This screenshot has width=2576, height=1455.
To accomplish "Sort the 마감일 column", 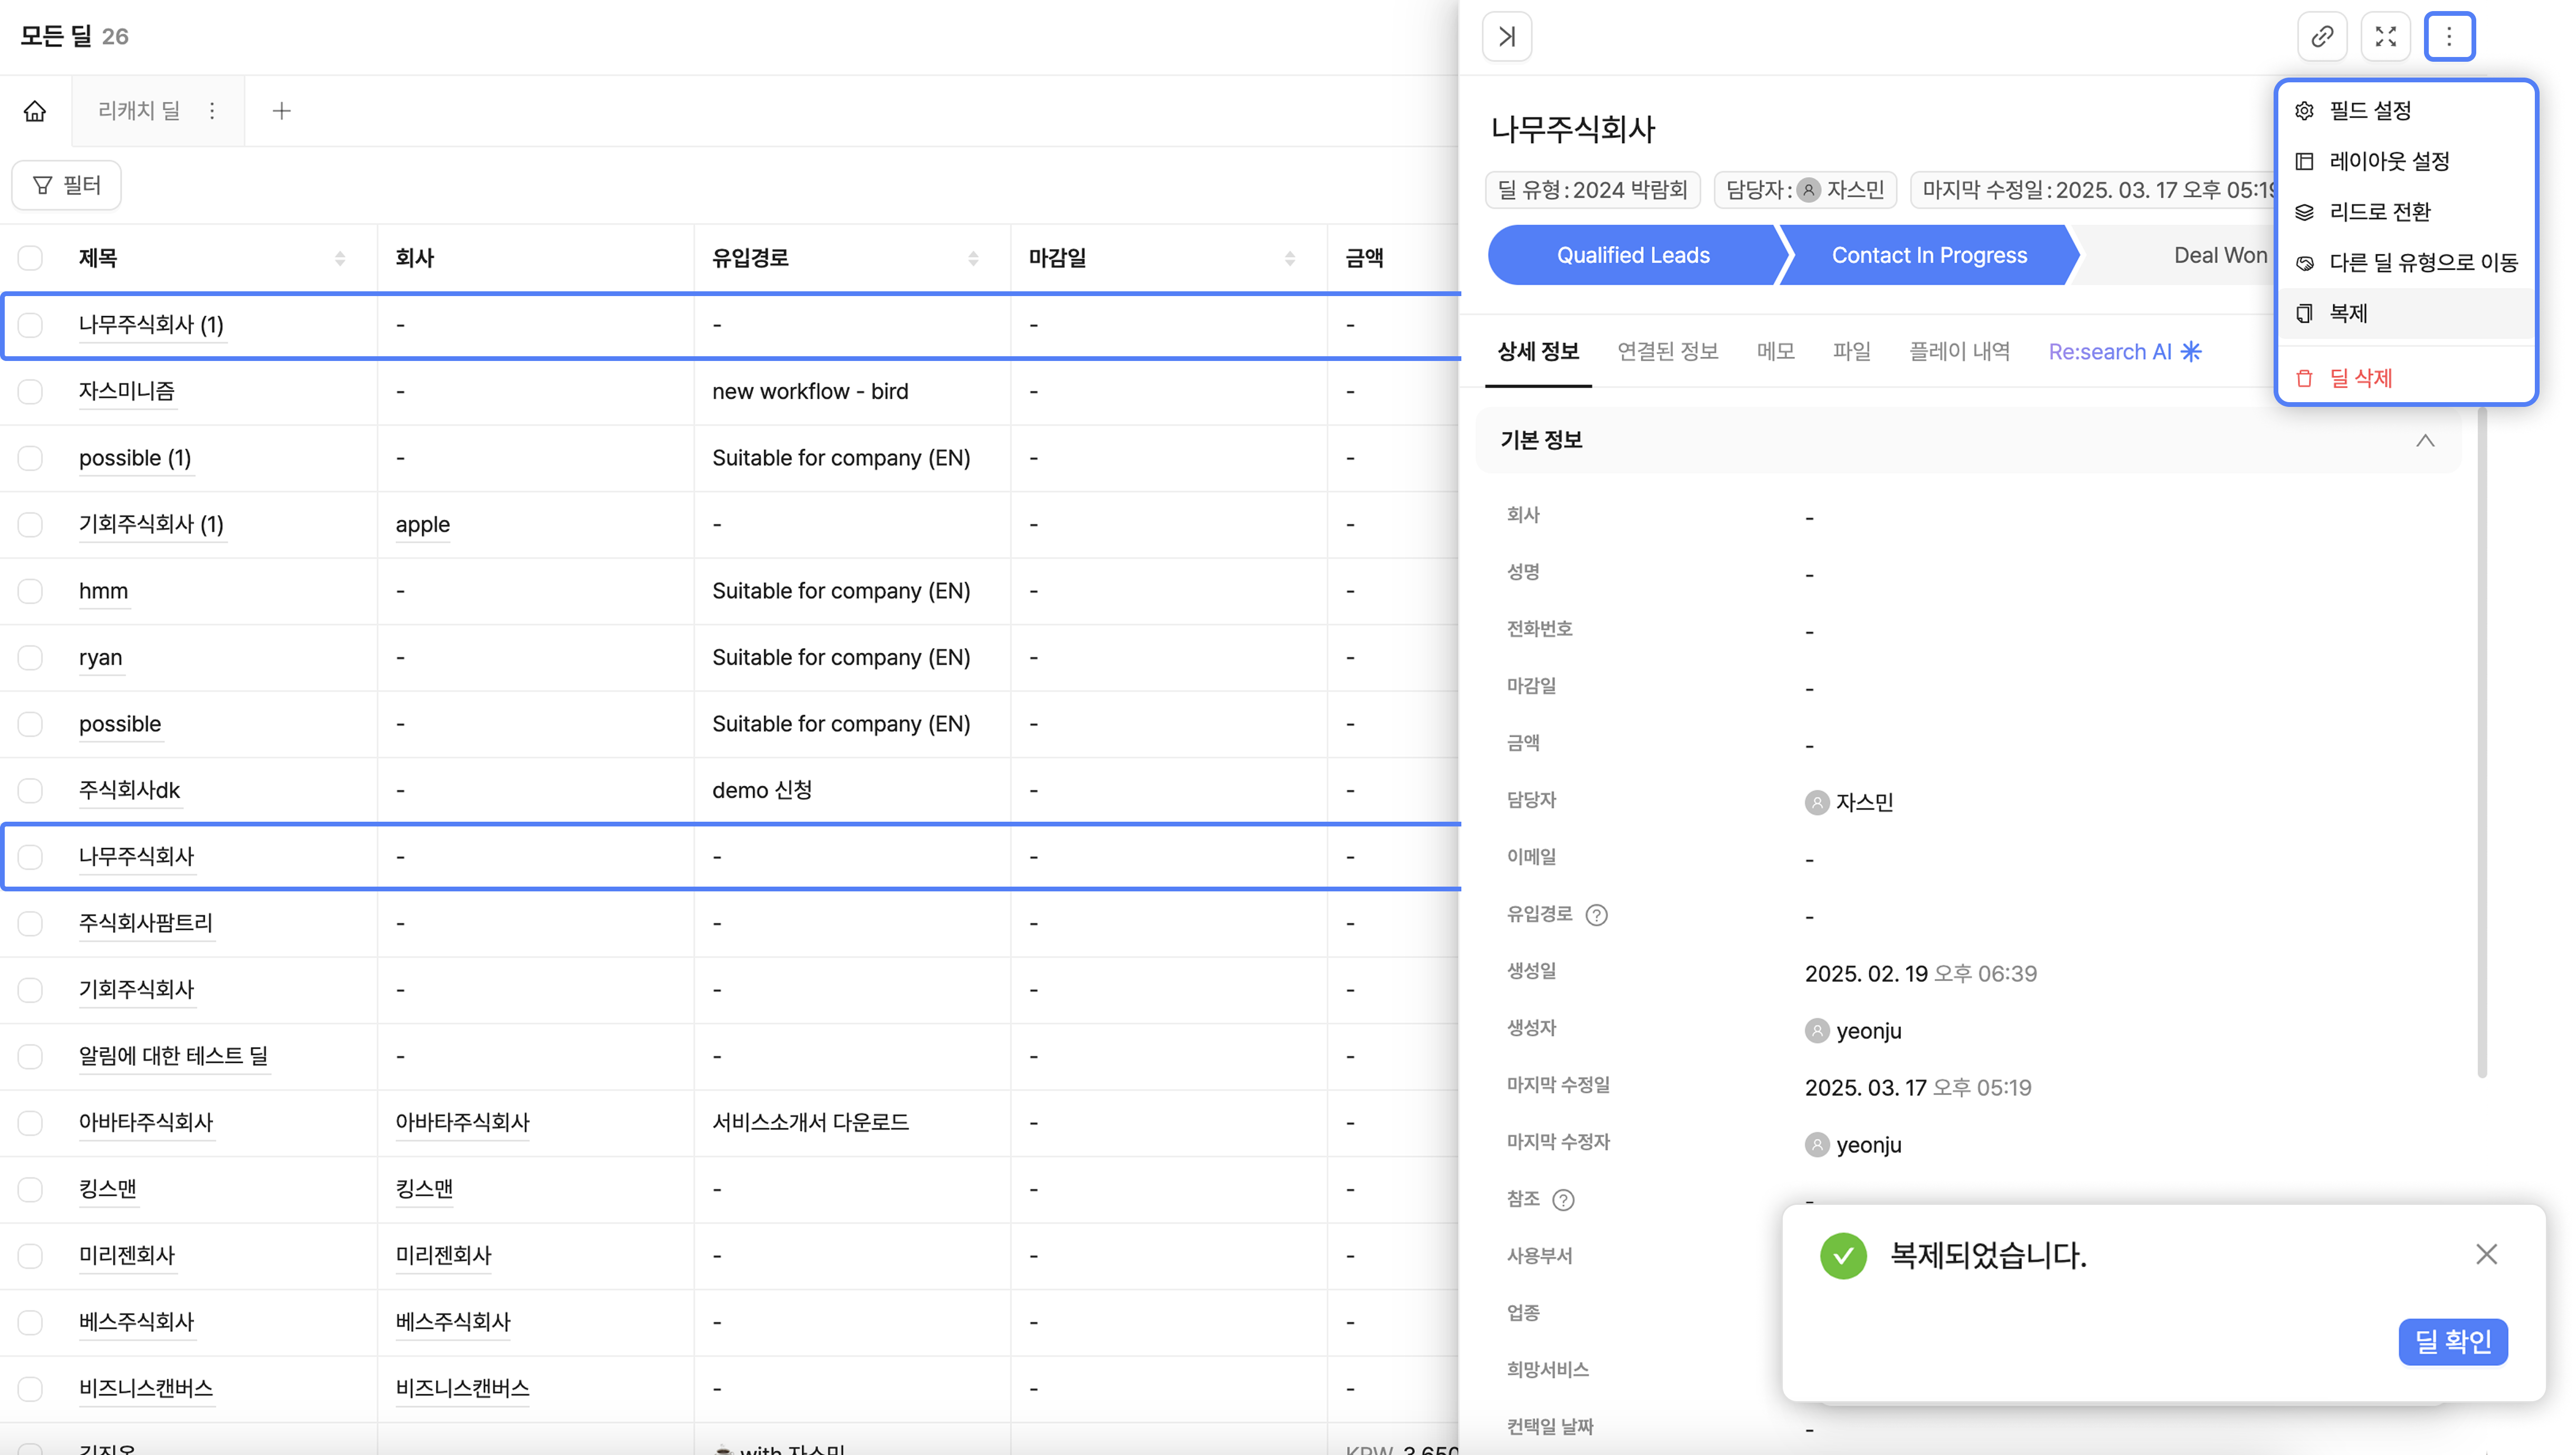I will 1289,258.
